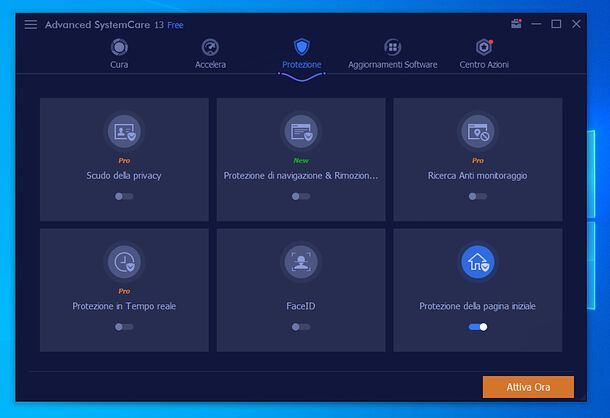Click the FaceID face scan icon
Viewport: 610px width, 418px height.
pos(301,262)
